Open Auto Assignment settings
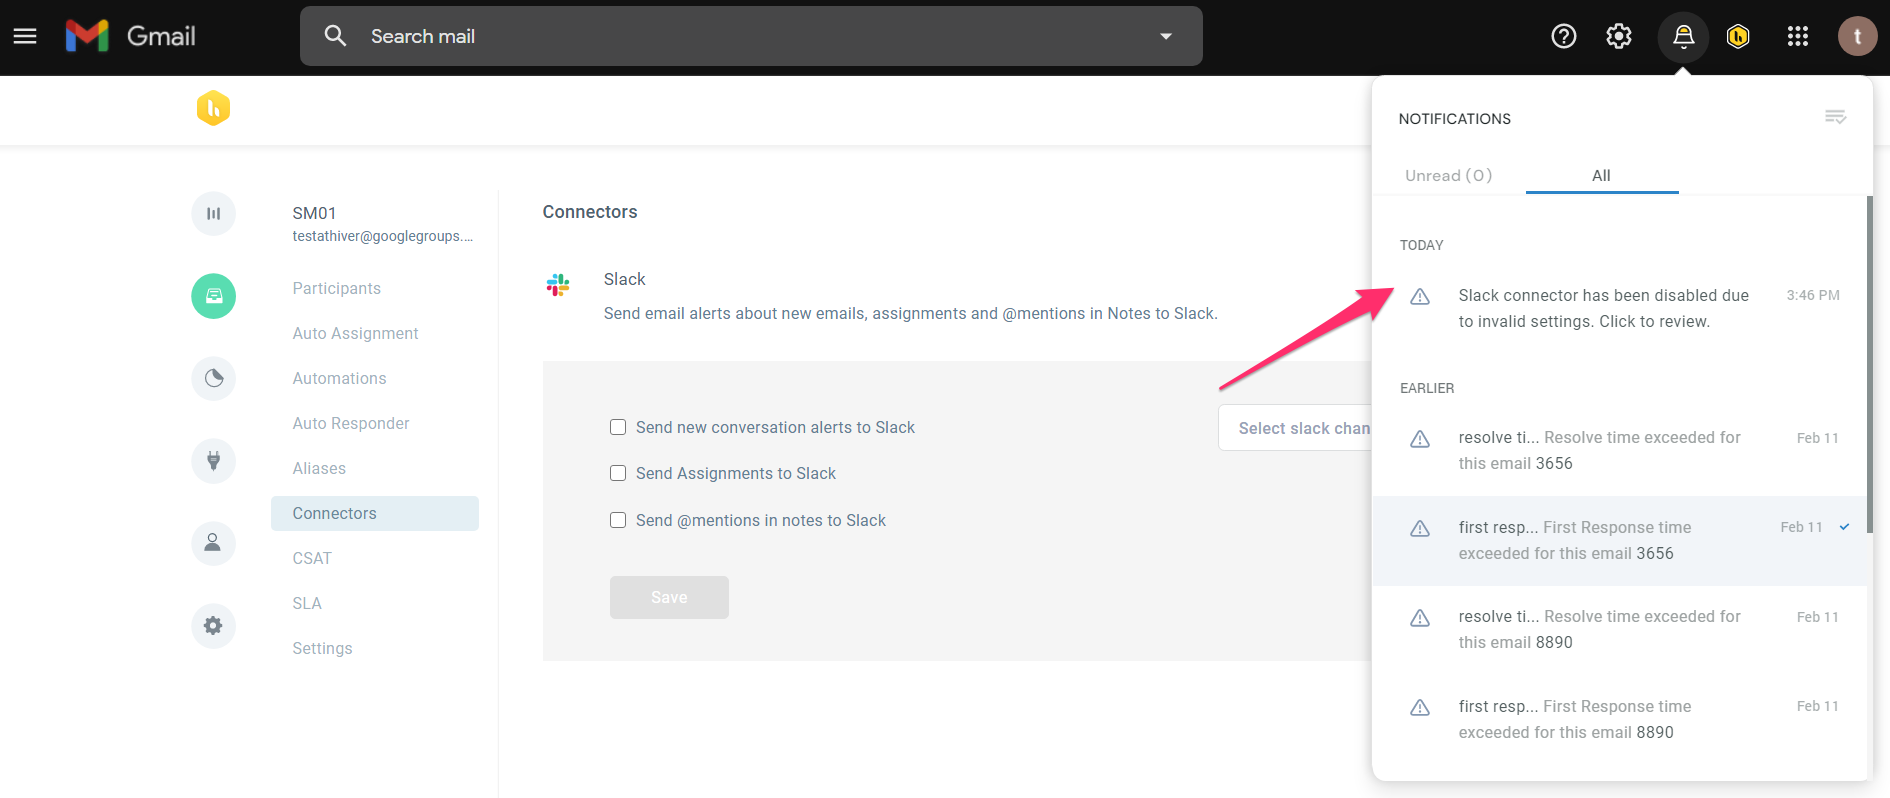The image size is (1890, 798). coord(355,333)
